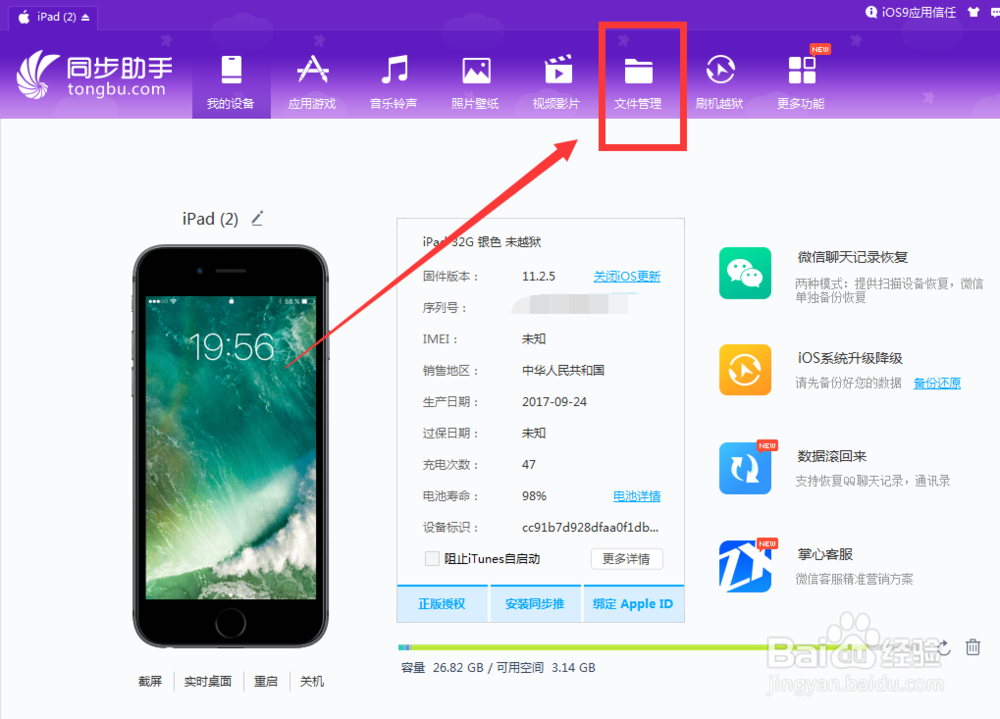
Task: Open 视频影片 video section
Action: coord(557,81)
